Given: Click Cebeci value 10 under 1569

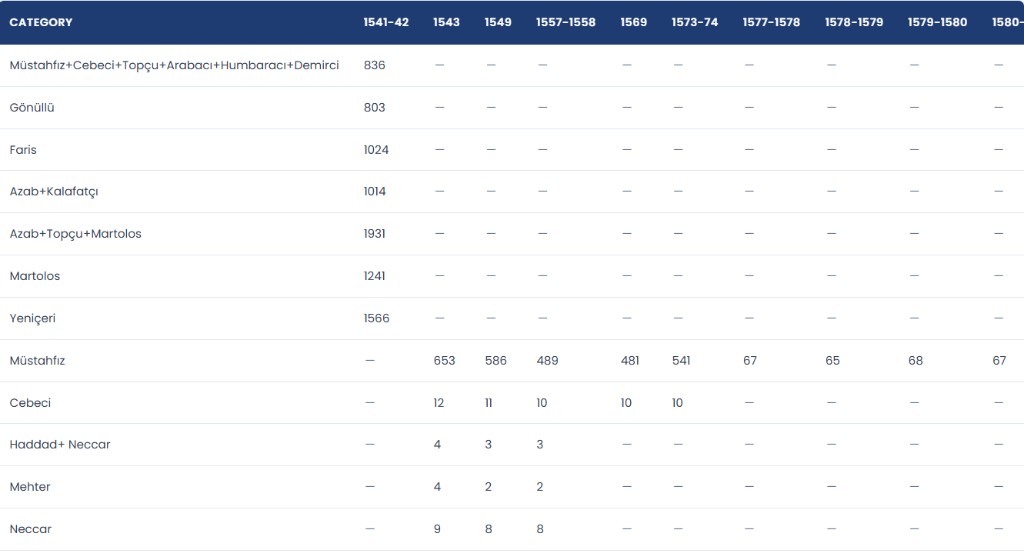Looking at the screenshot, I should [x=626, y=403].
